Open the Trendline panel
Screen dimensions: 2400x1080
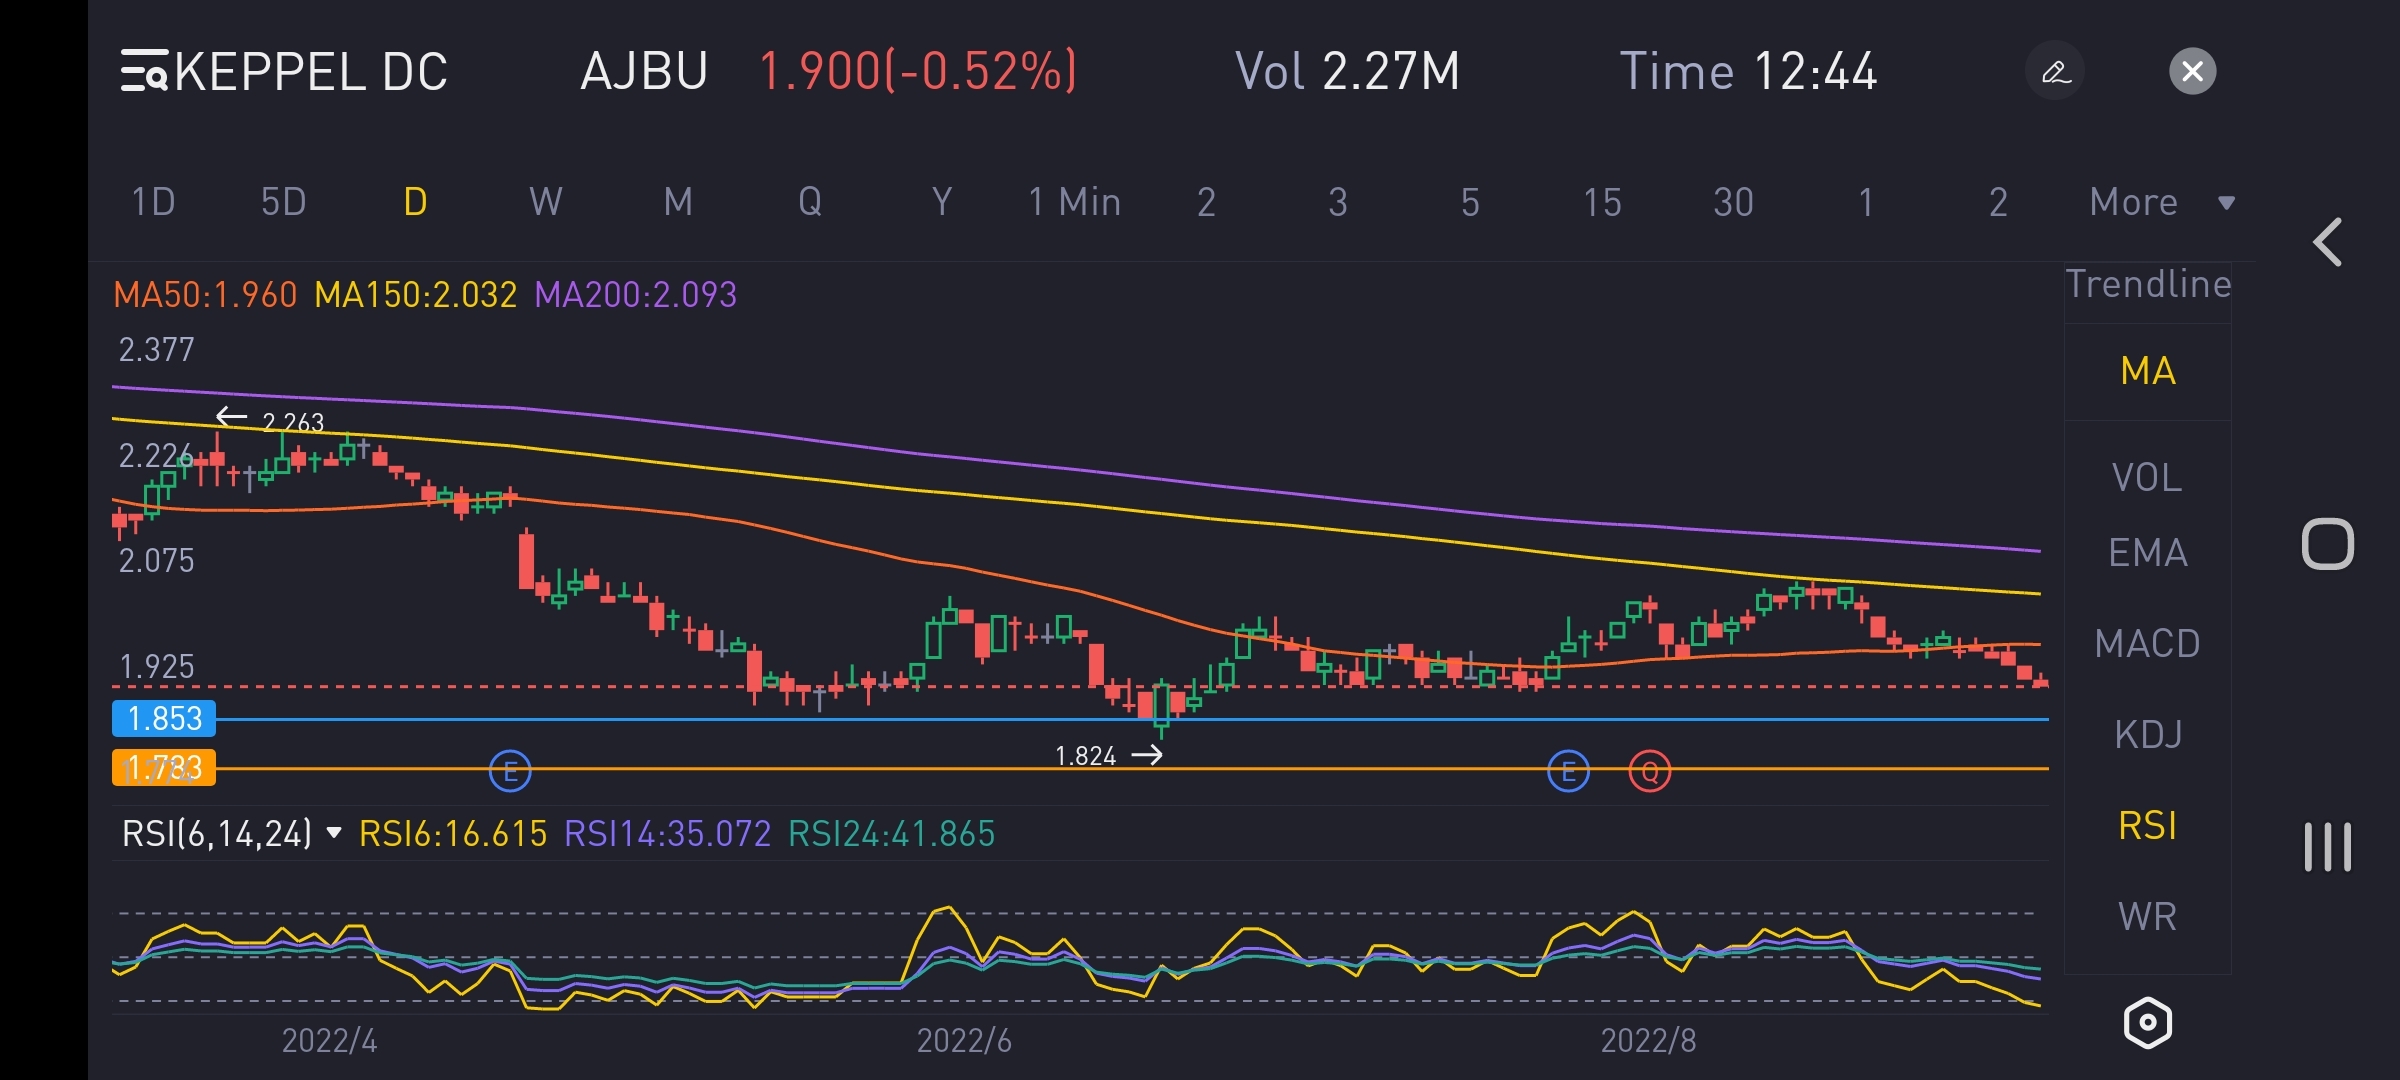coord(2147,285)
